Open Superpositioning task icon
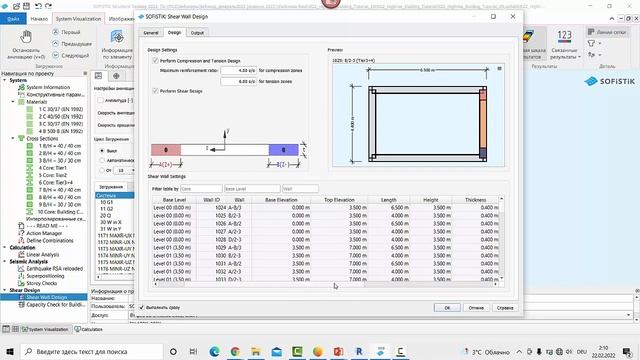 [x=21, y=276]
